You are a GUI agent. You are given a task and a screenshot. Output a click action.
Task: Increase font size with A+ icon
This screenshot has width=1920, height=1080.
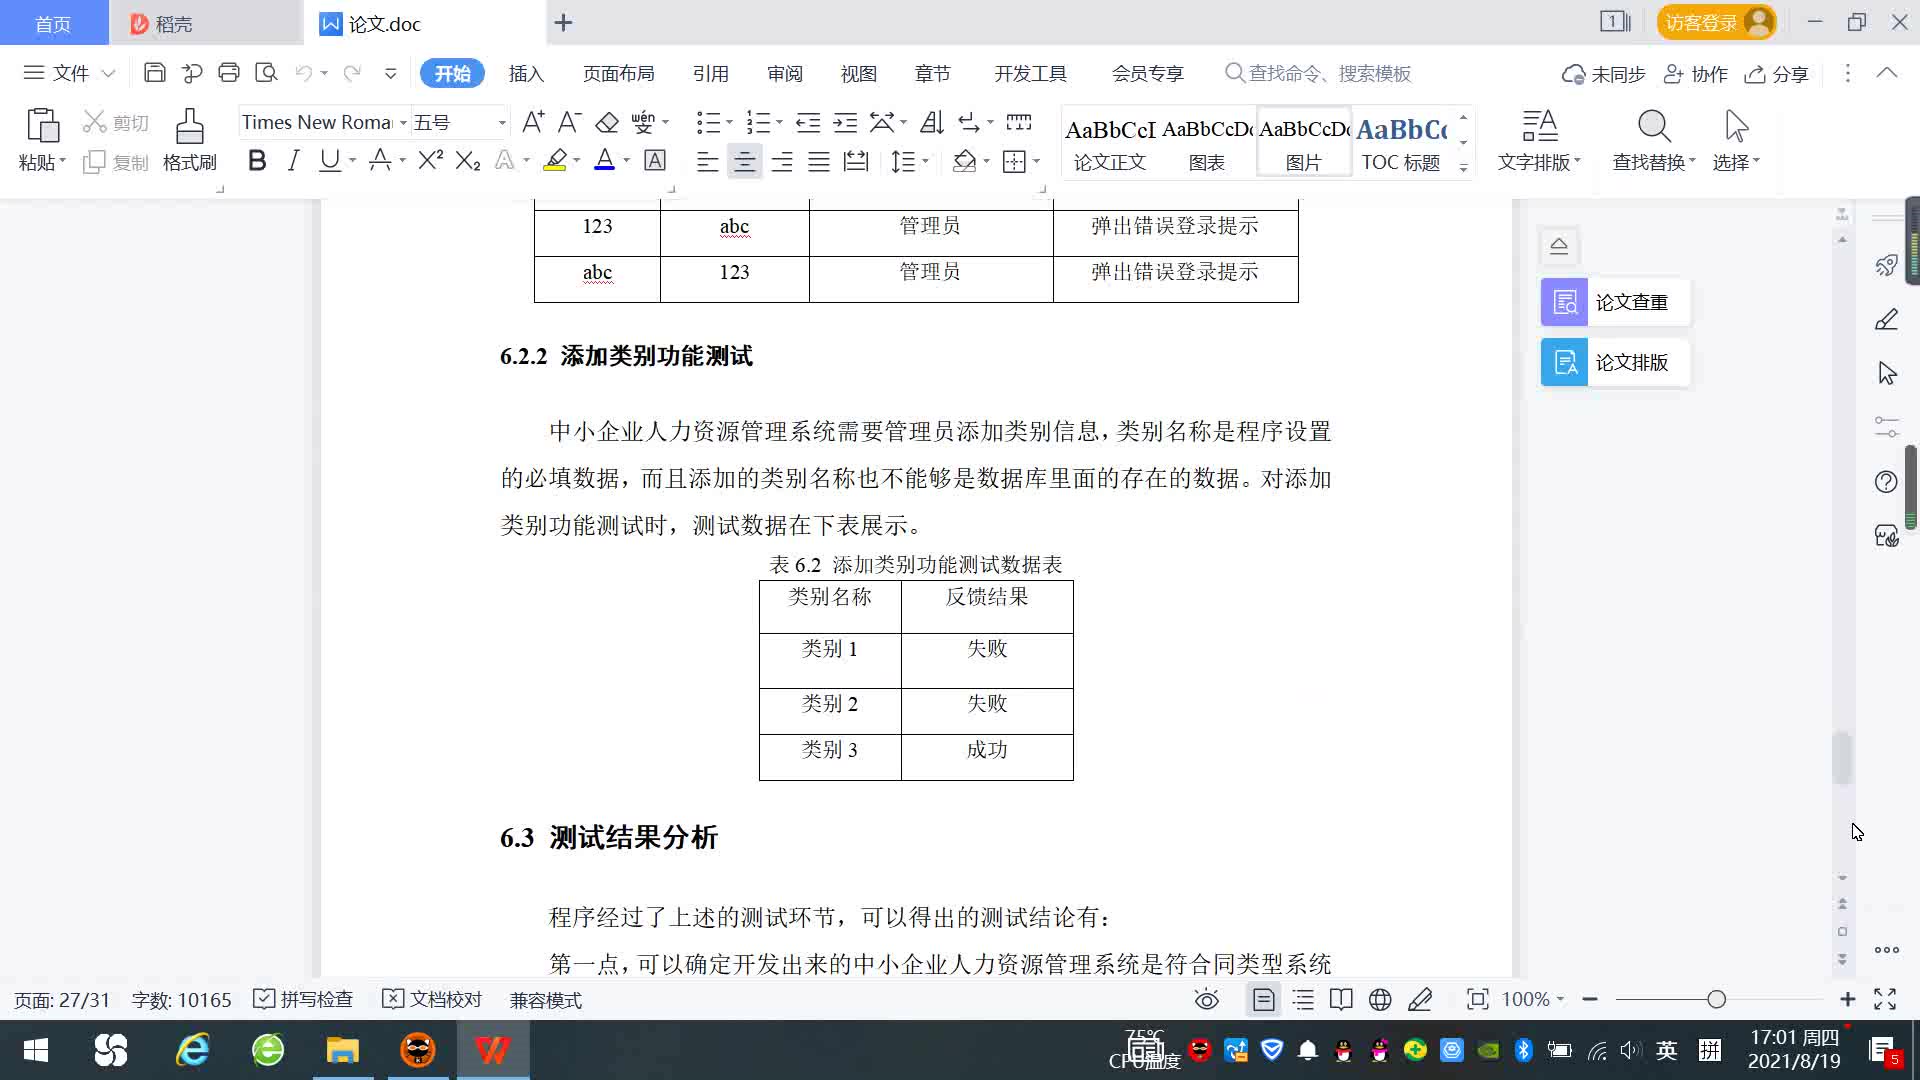pos(534,122)
